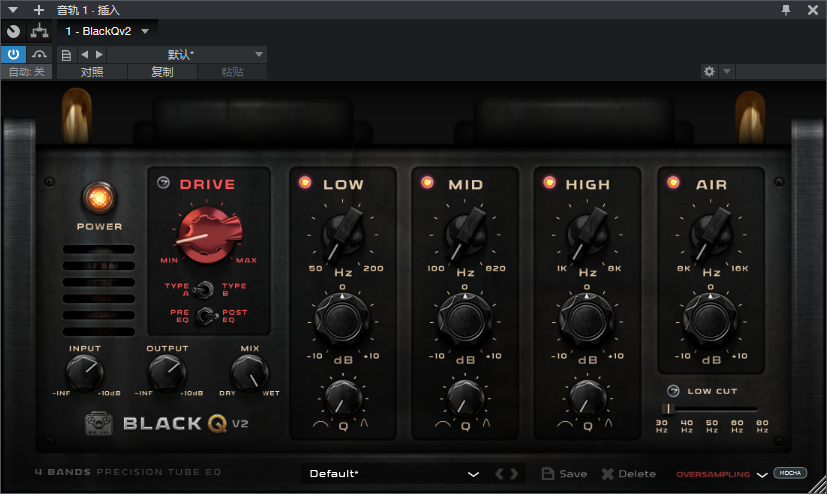Pin the plugin window
827x494 pixels.
(x=786, y=9)
